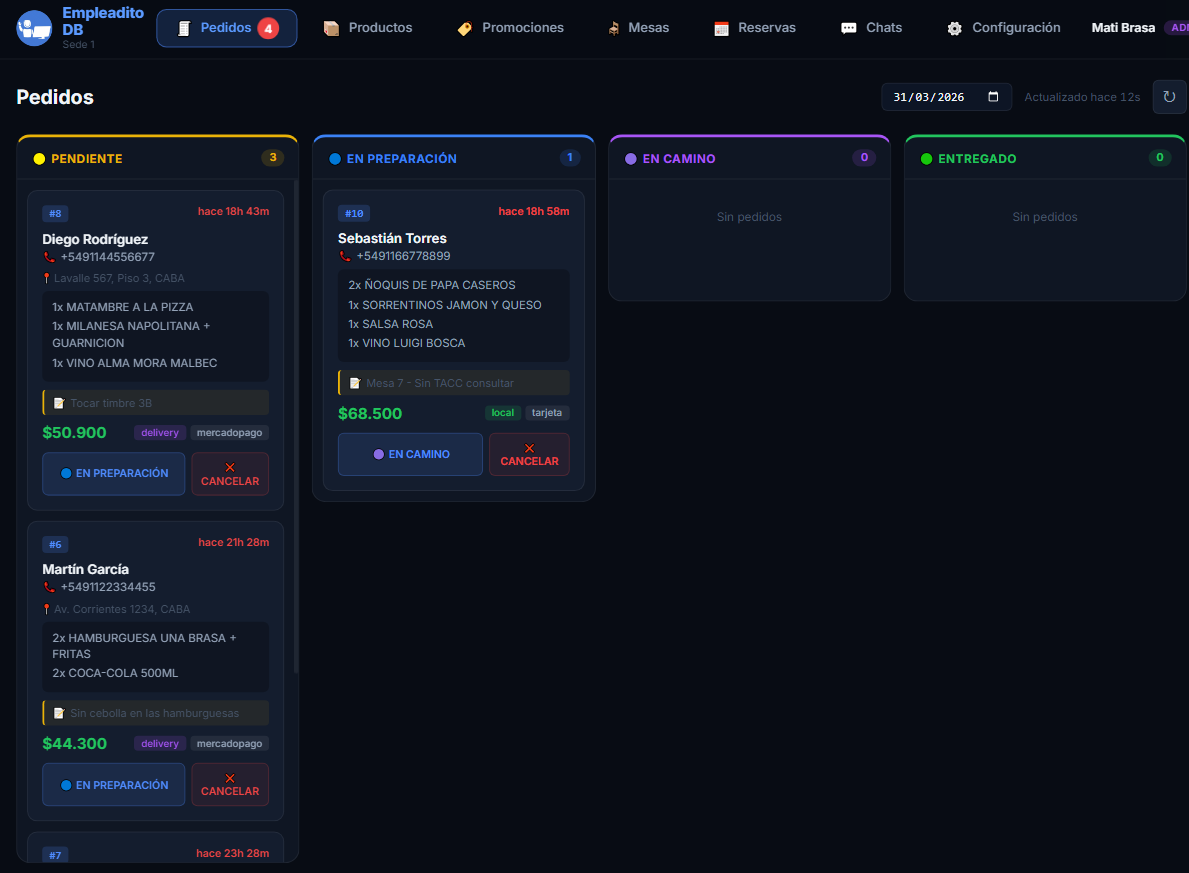Screen dimensions: 1189x873
Task: Open the Mesas section
Action: pyautogui.click(x=638, y=28)
